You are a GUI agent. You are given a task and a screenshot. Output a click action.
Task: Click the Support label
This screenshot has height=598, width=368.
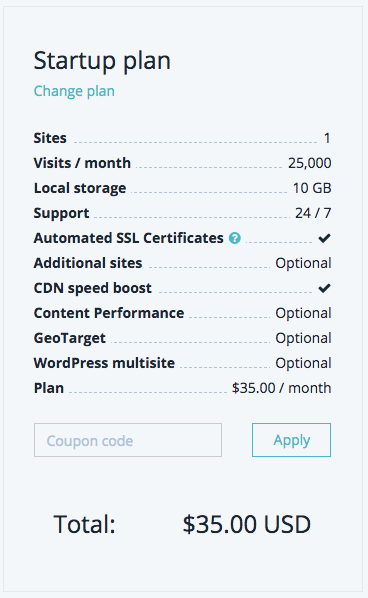coord(61,213)
